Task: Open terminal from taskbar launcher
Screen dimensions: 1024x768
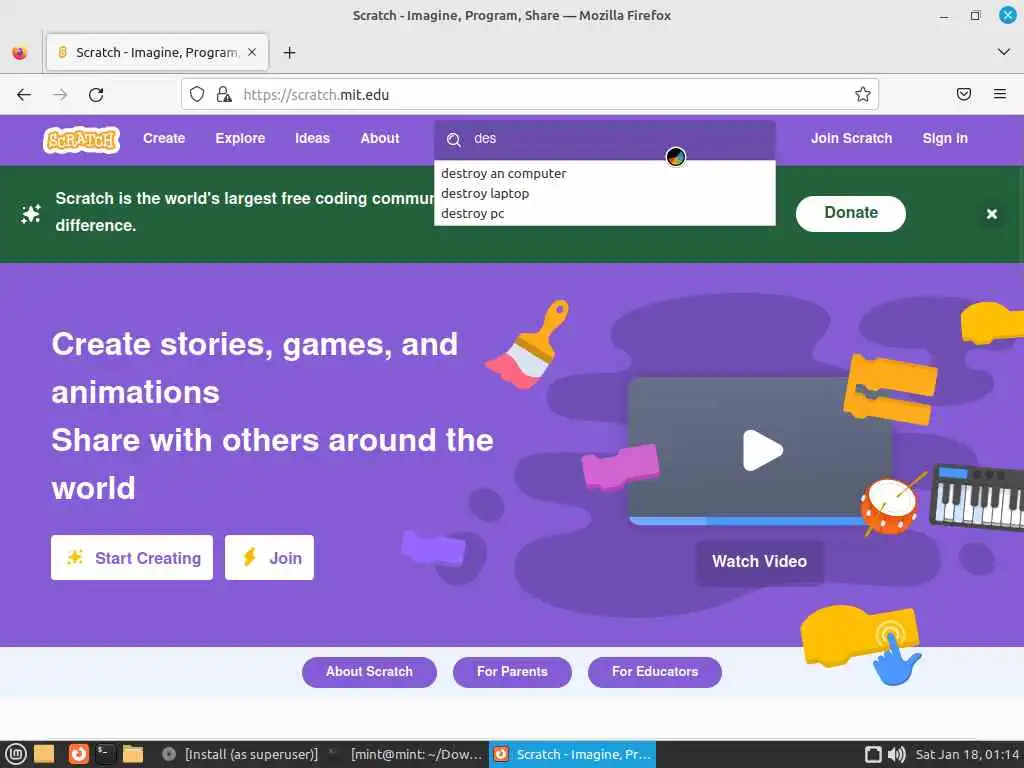Action: point(106,754)
